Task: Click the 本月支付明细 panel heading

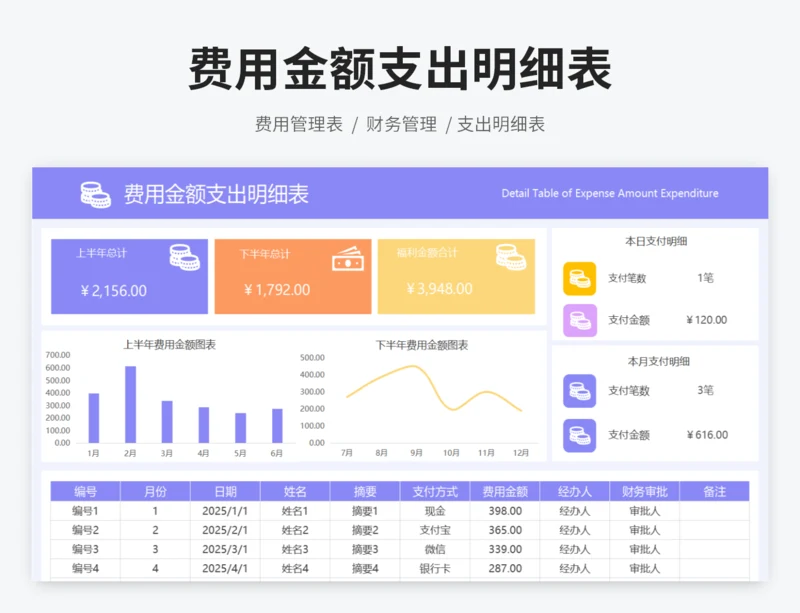Action: point(658,362)
